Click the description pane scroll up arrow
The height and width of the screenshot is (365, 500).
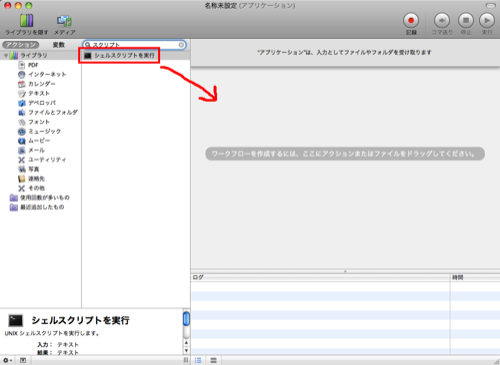tap(186, 343)
